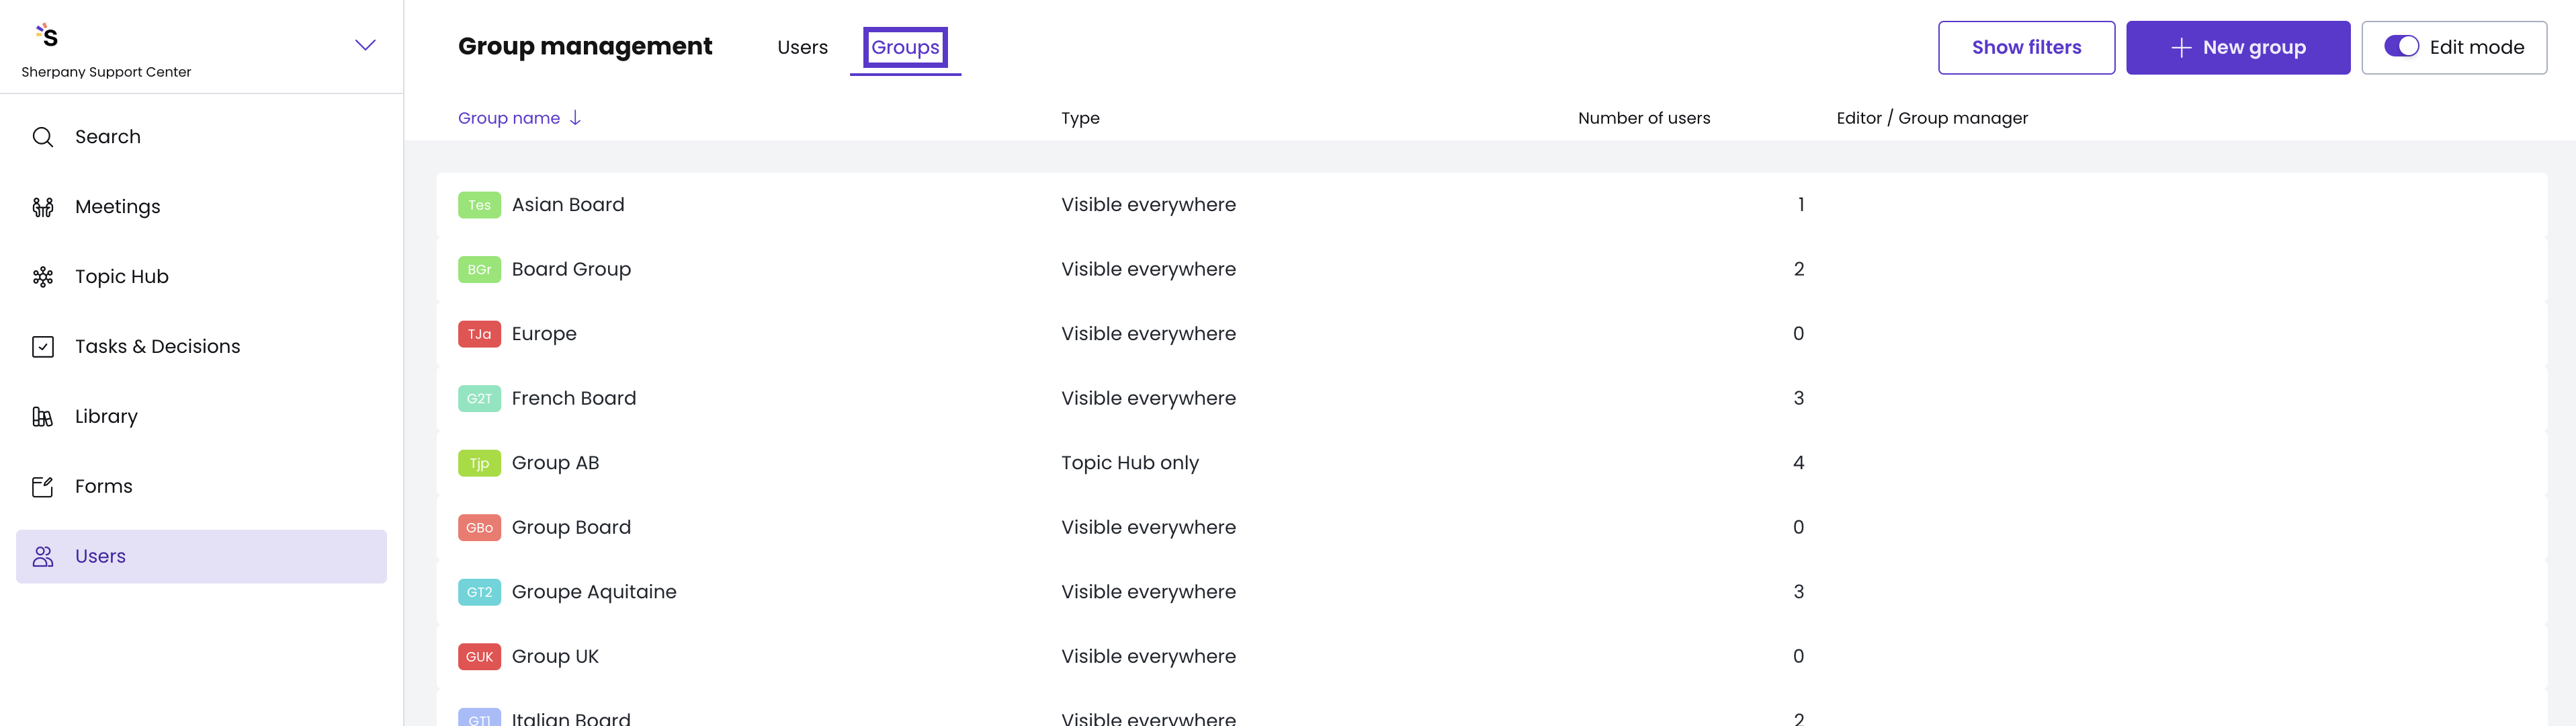This screenshot has width=2576, height=726.
Task: Open the Asian Board group
Action: pyautogui.click(x=567, y=205)
